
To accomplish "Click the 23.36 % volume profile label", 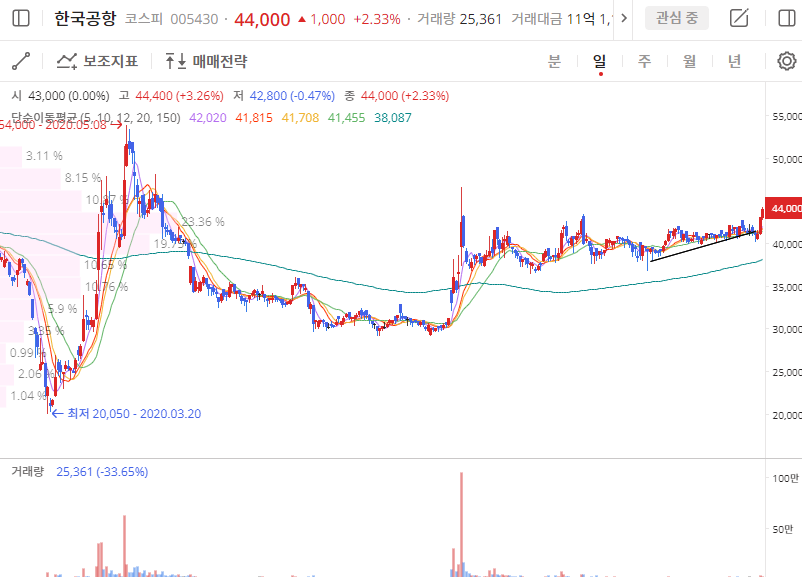I will [x=203, y=221].
